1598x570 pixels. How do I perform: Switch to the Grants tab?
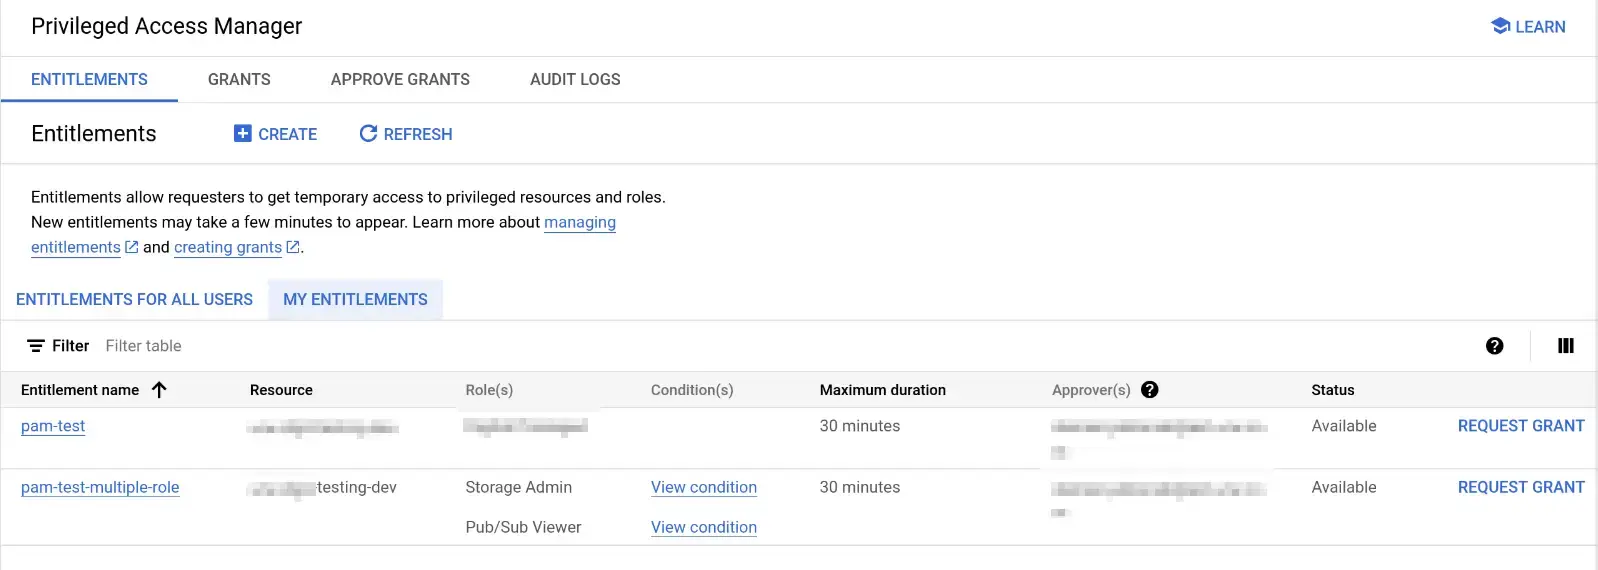[x=239, y=79]
